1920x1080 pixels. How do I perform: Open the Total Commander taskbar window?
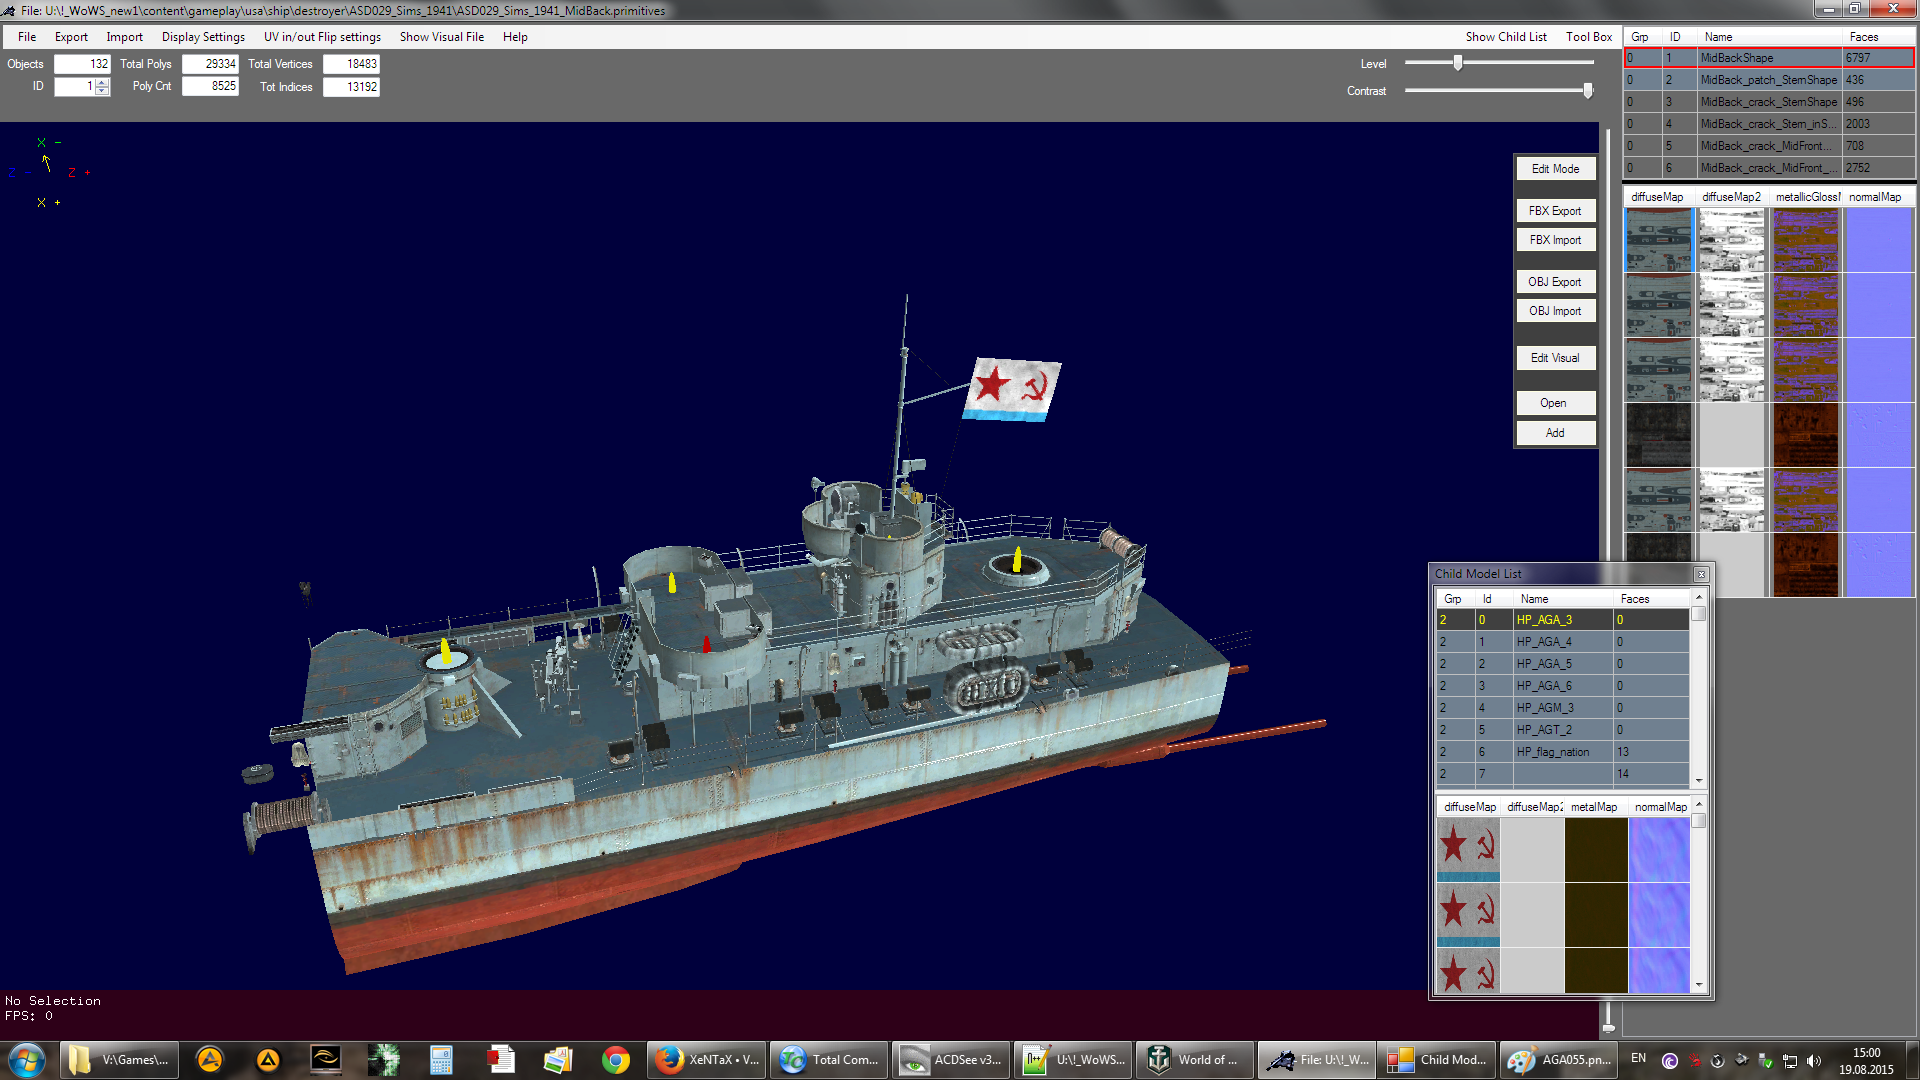pos(829,1060)
